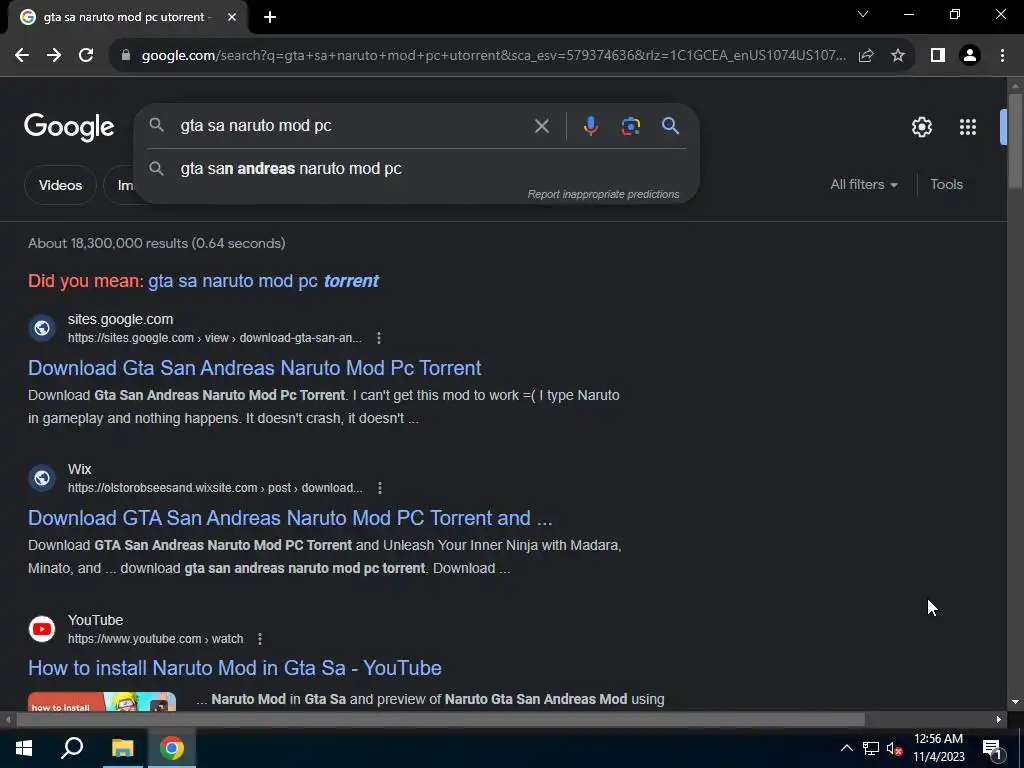This screenshot has height=768, width=1024.
Task: Open more options for sites.google.com result
Action: pos(379,338)
